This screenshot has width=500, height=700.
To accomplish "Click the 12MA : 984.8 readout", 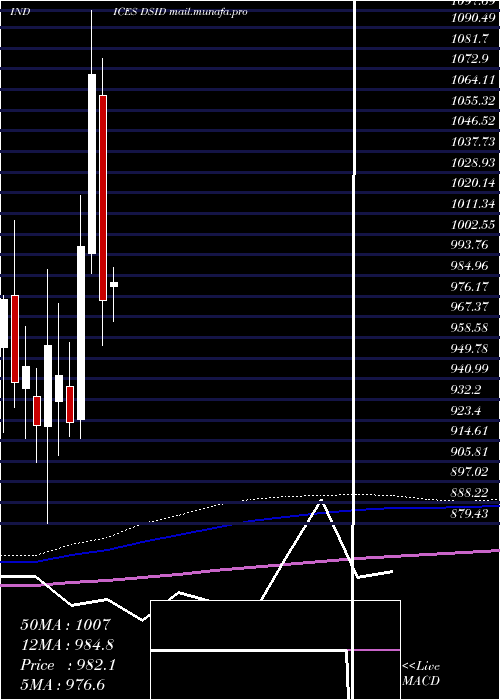I will pyautogui.click(x=67, y=645).
